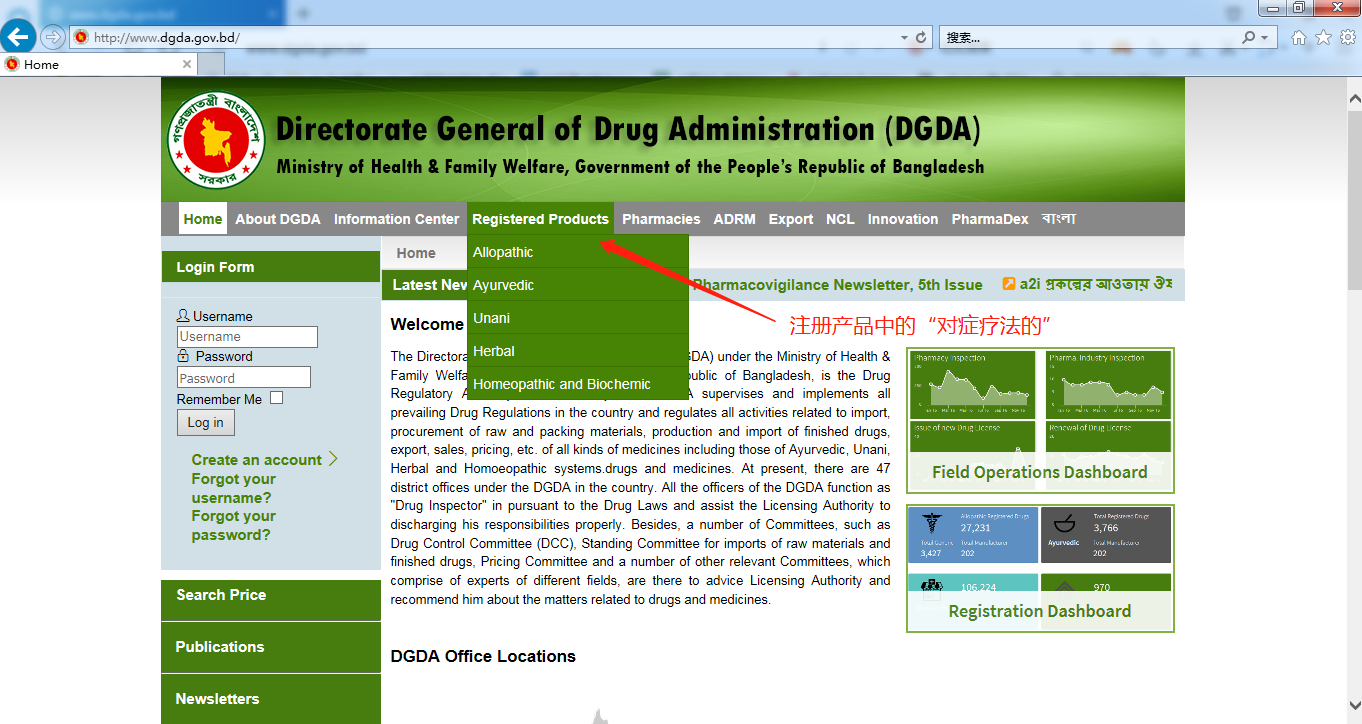Refresh the page with the reload icon
This screenshot has width=1362, height=724.
[x=921, y=37]
